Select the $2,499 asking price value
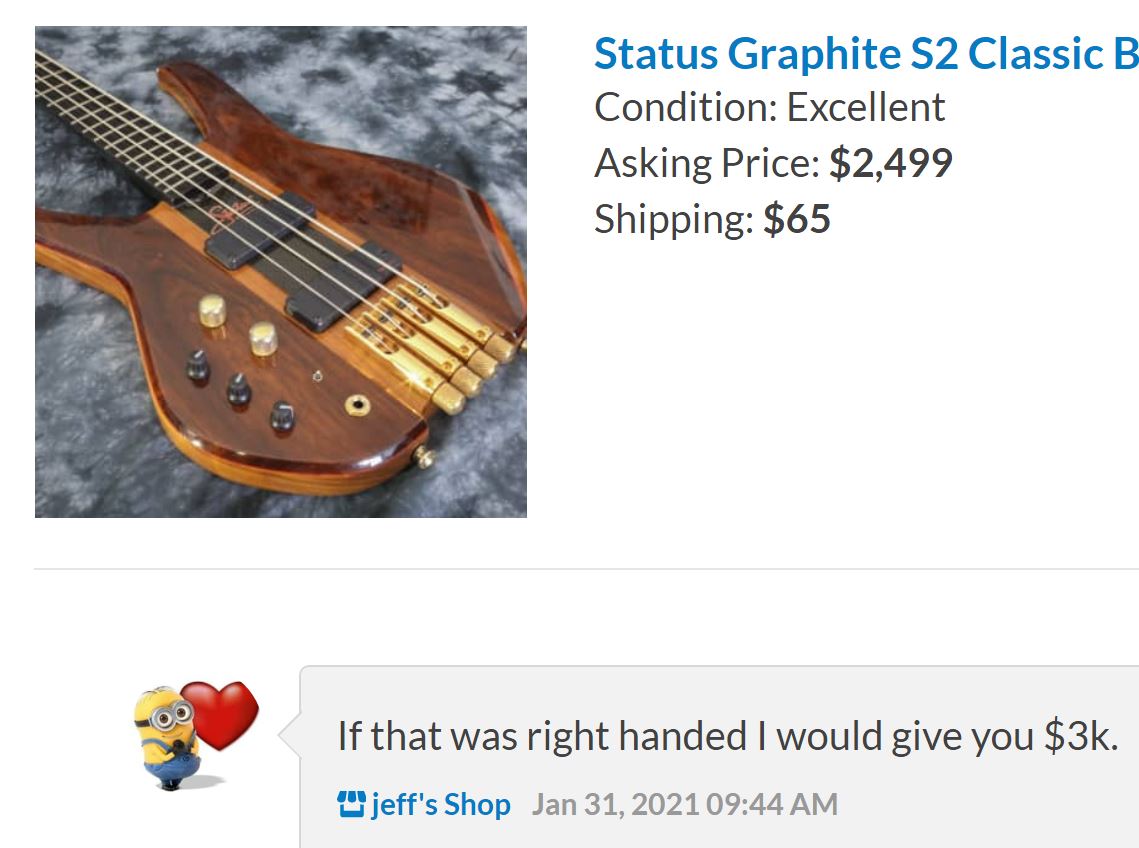The width and height of the screenshot is (1139, 848). click(891, 163)
